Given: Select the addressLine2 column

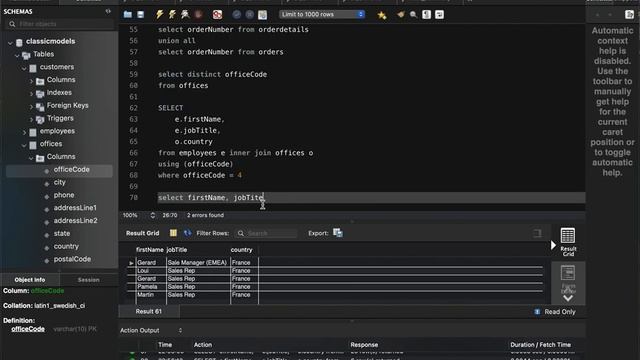Looking at the screenshot, I should pos(76,221).
